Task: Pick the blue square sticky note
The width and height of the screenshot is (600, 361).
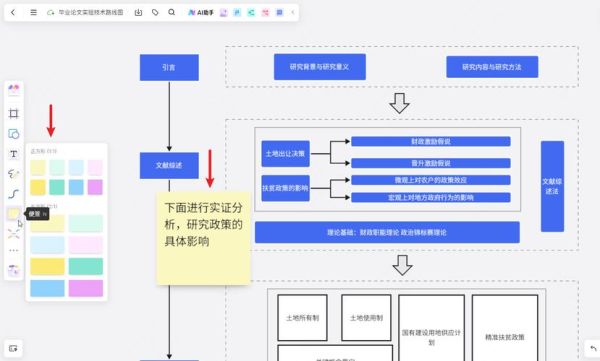Action: (76, 187)
